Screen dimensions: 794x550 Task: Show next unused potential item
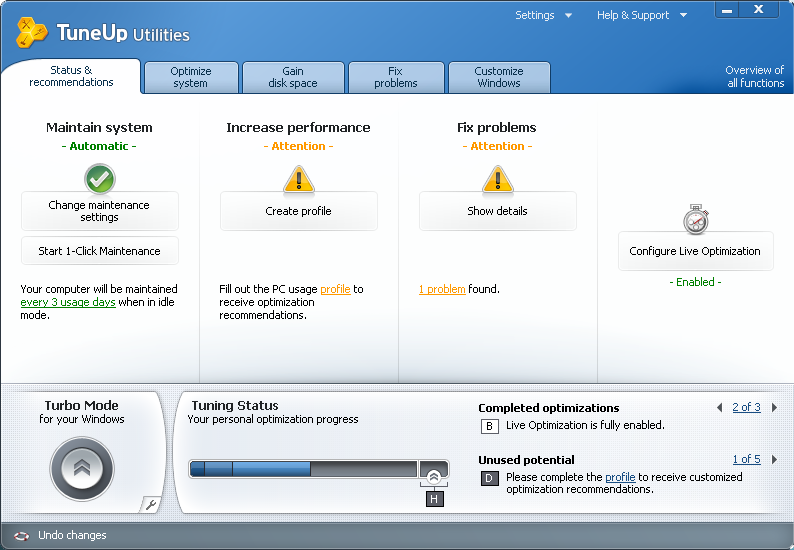pos(774,459)
